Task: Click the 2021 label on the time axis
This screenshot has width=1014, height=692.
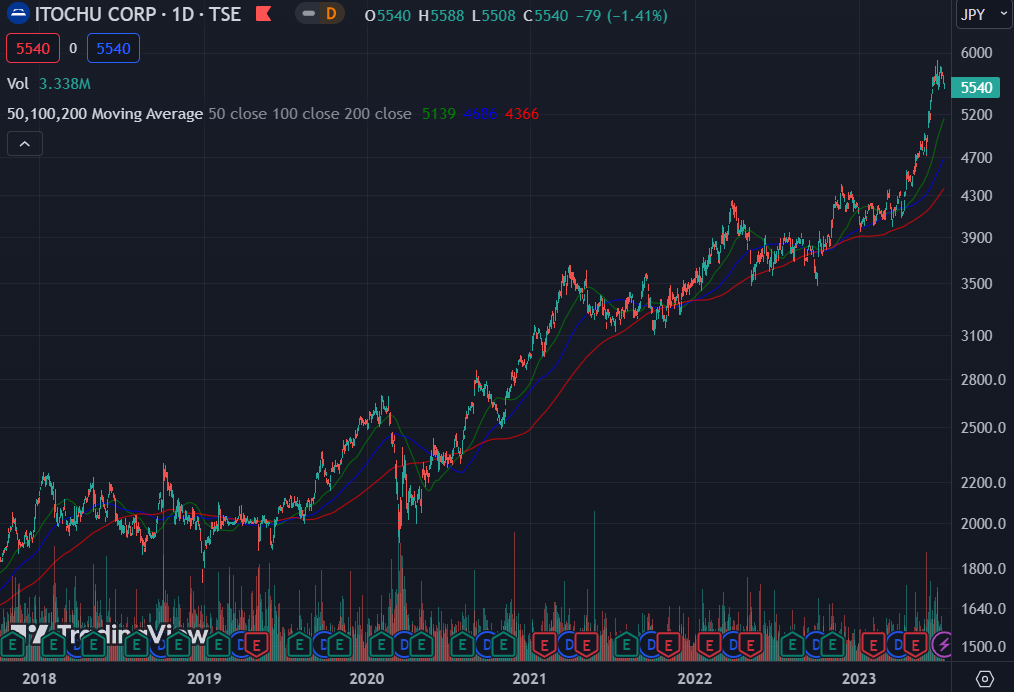Action: (x=529, y=678)
